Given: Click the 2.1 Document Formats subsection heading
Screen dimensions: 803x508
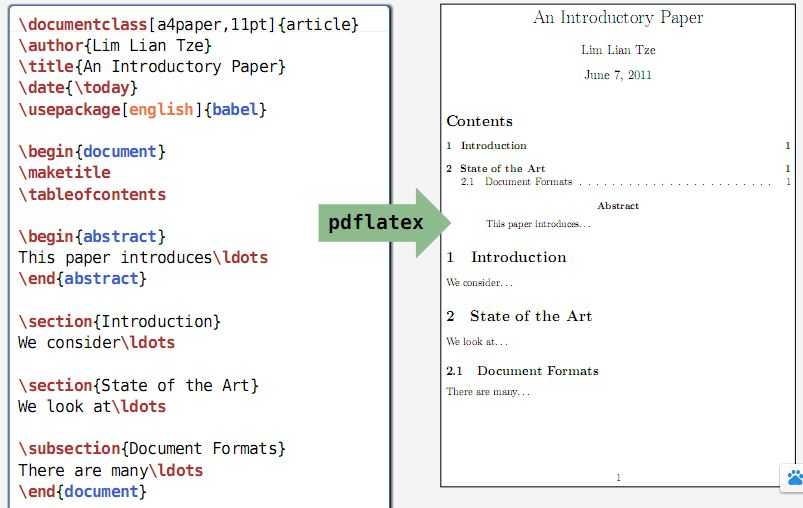Looking at the screenshot, I should click(x=522, y=371).
